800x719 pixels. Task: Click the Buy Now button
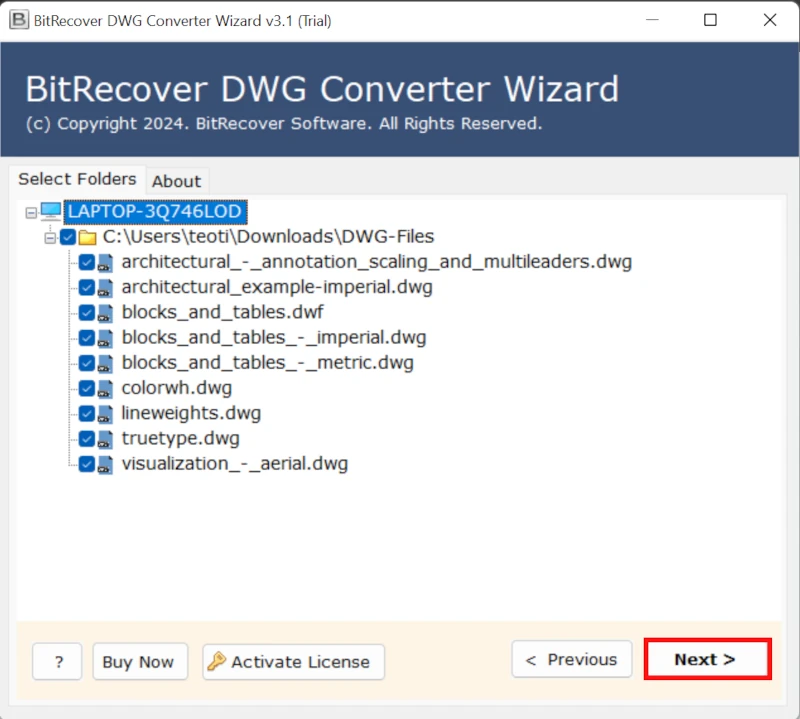[139, 662]
